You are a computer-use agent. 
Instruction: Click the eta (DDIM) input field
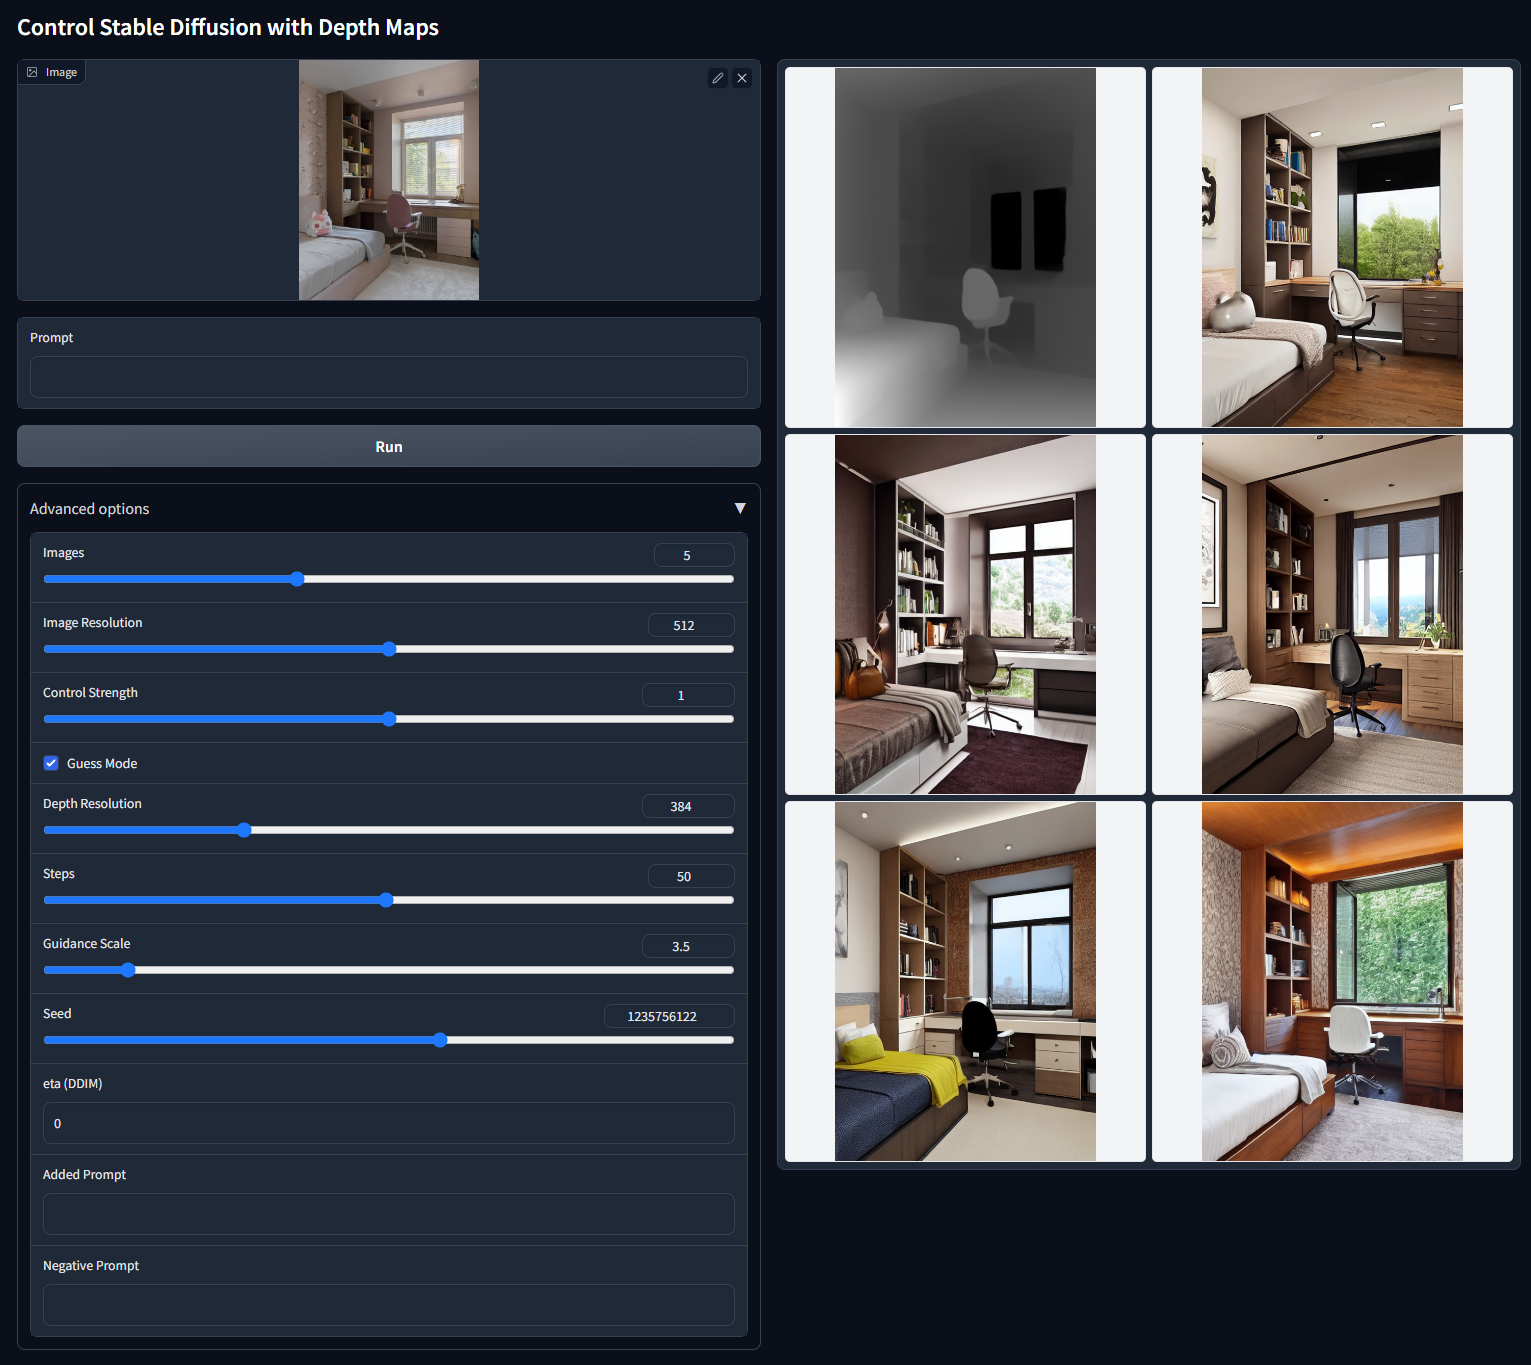(389, 1123)
